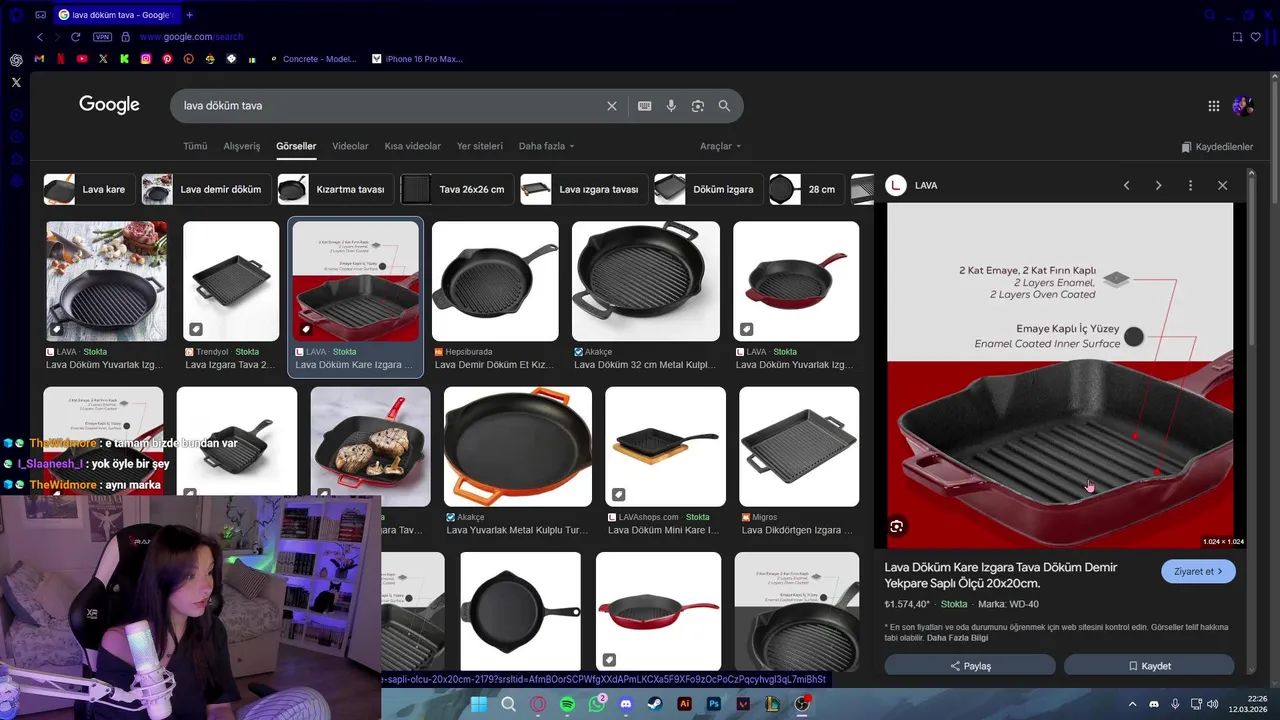Image resolution: width=1280 pixels, height=720 pixels.
Task: Open the on-screen keyboard input tool
Action: click(x=645, y=106)
